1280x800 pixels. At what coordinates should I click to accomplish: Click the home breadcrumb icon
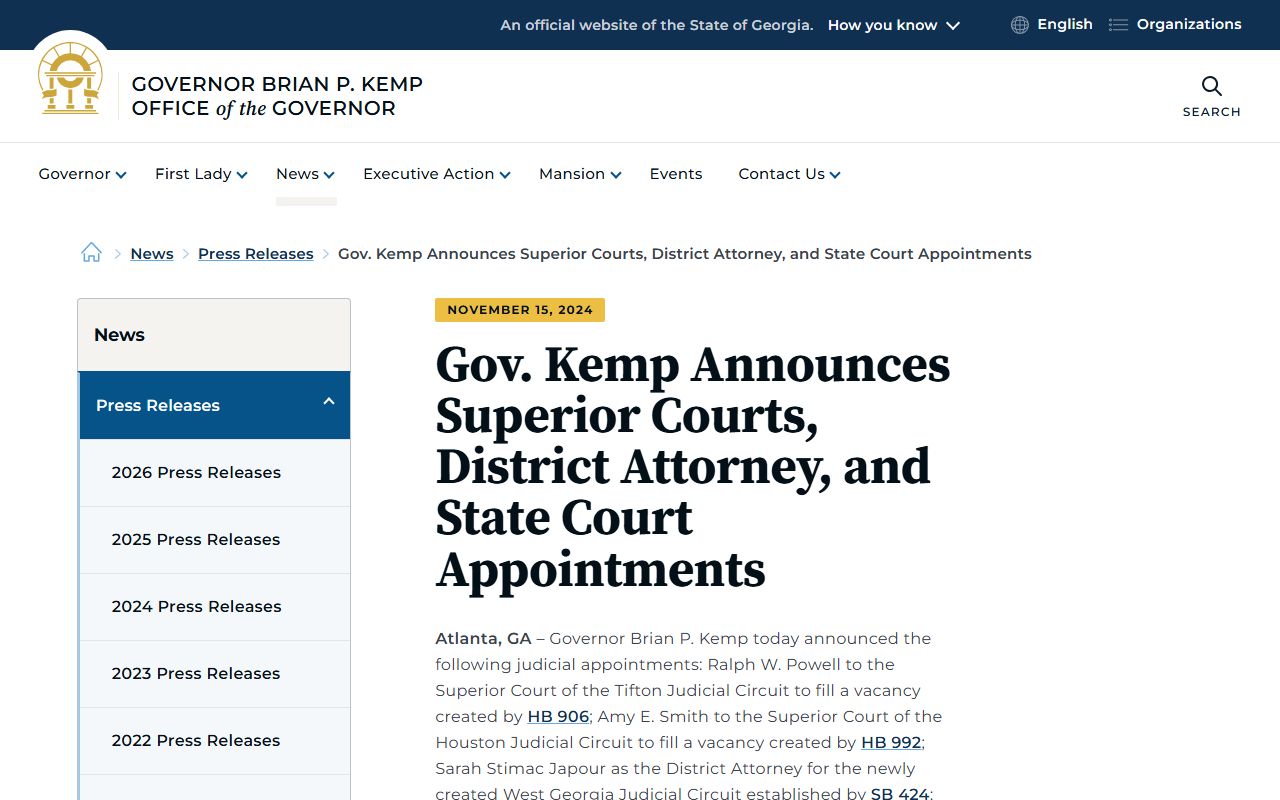[x=91, y=253]
